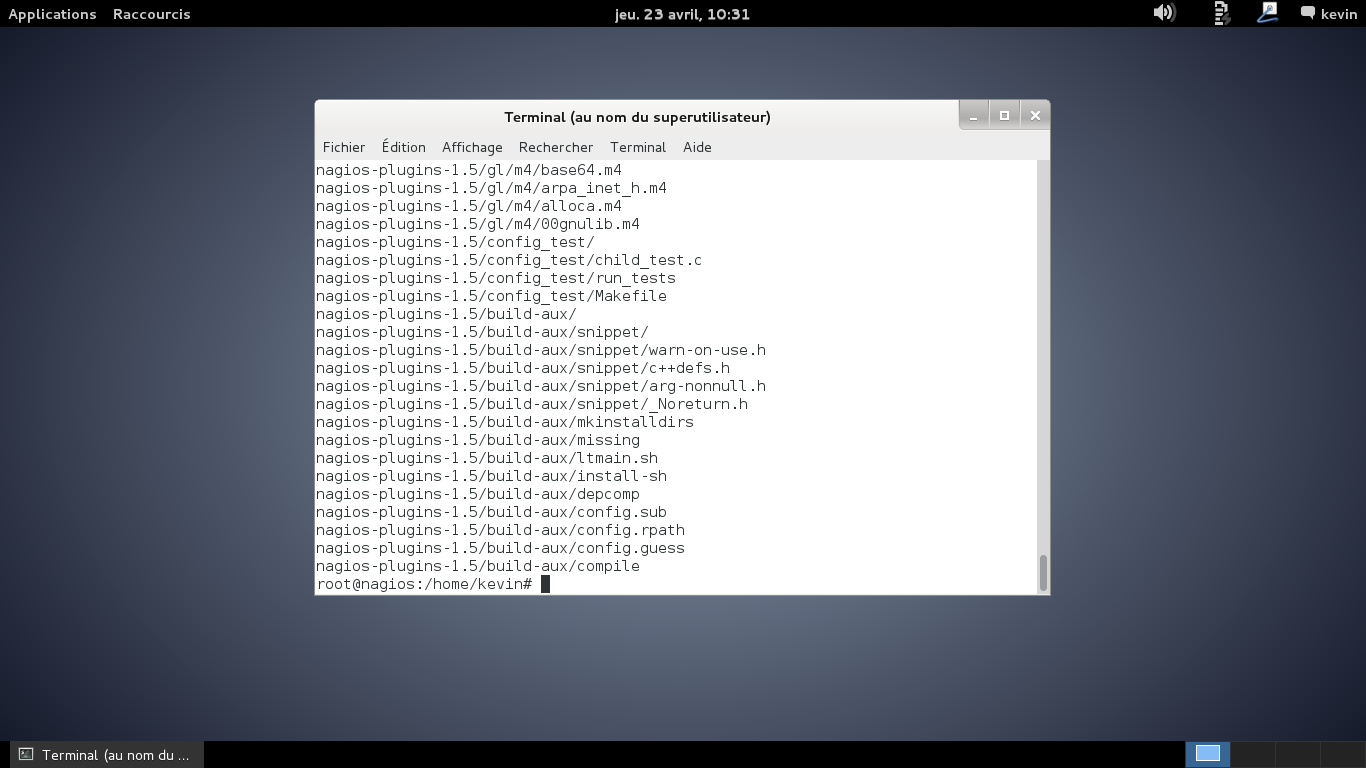Screen dimensions: 1366x768
Task: Click the Terminal window title bar text
Action: tap(637, 117)
